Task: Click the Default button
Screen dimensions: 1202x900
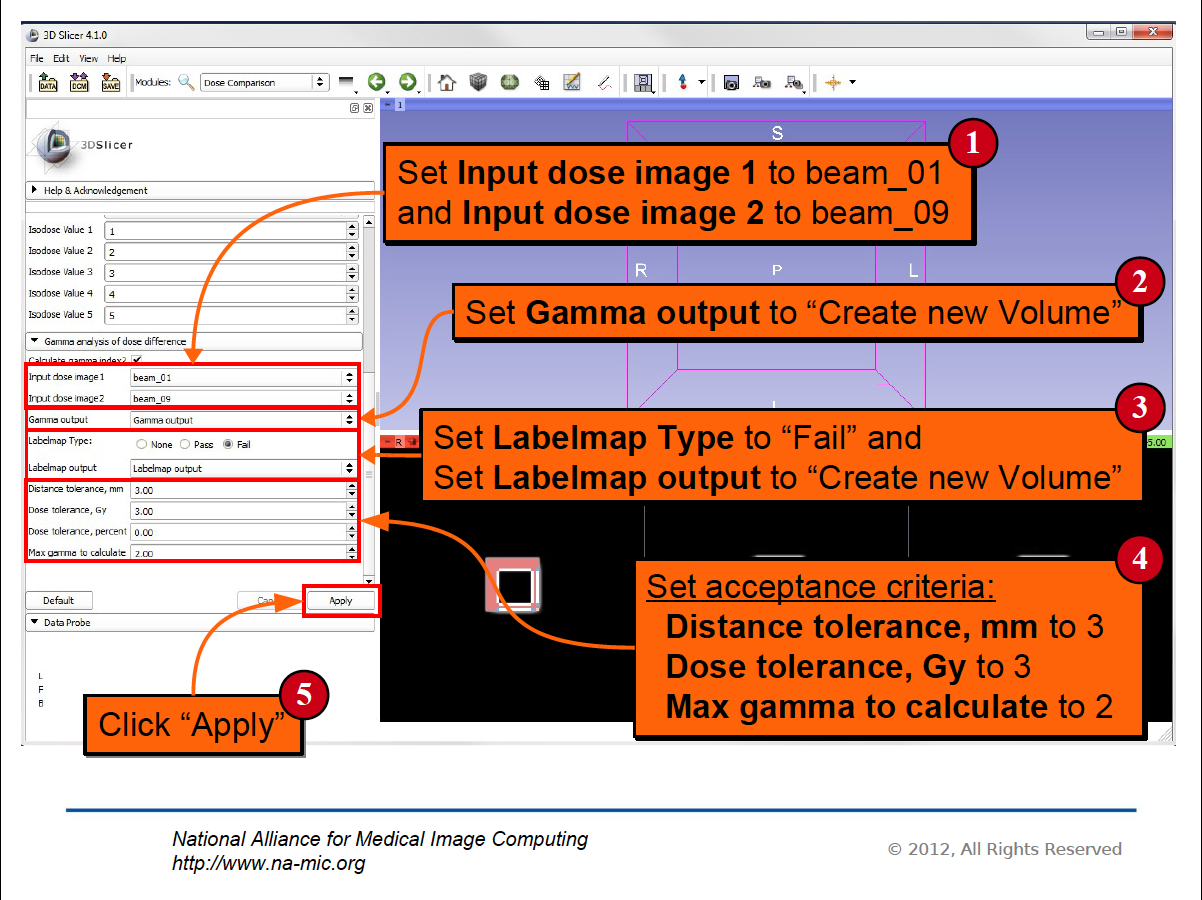Action: (59, 601)
